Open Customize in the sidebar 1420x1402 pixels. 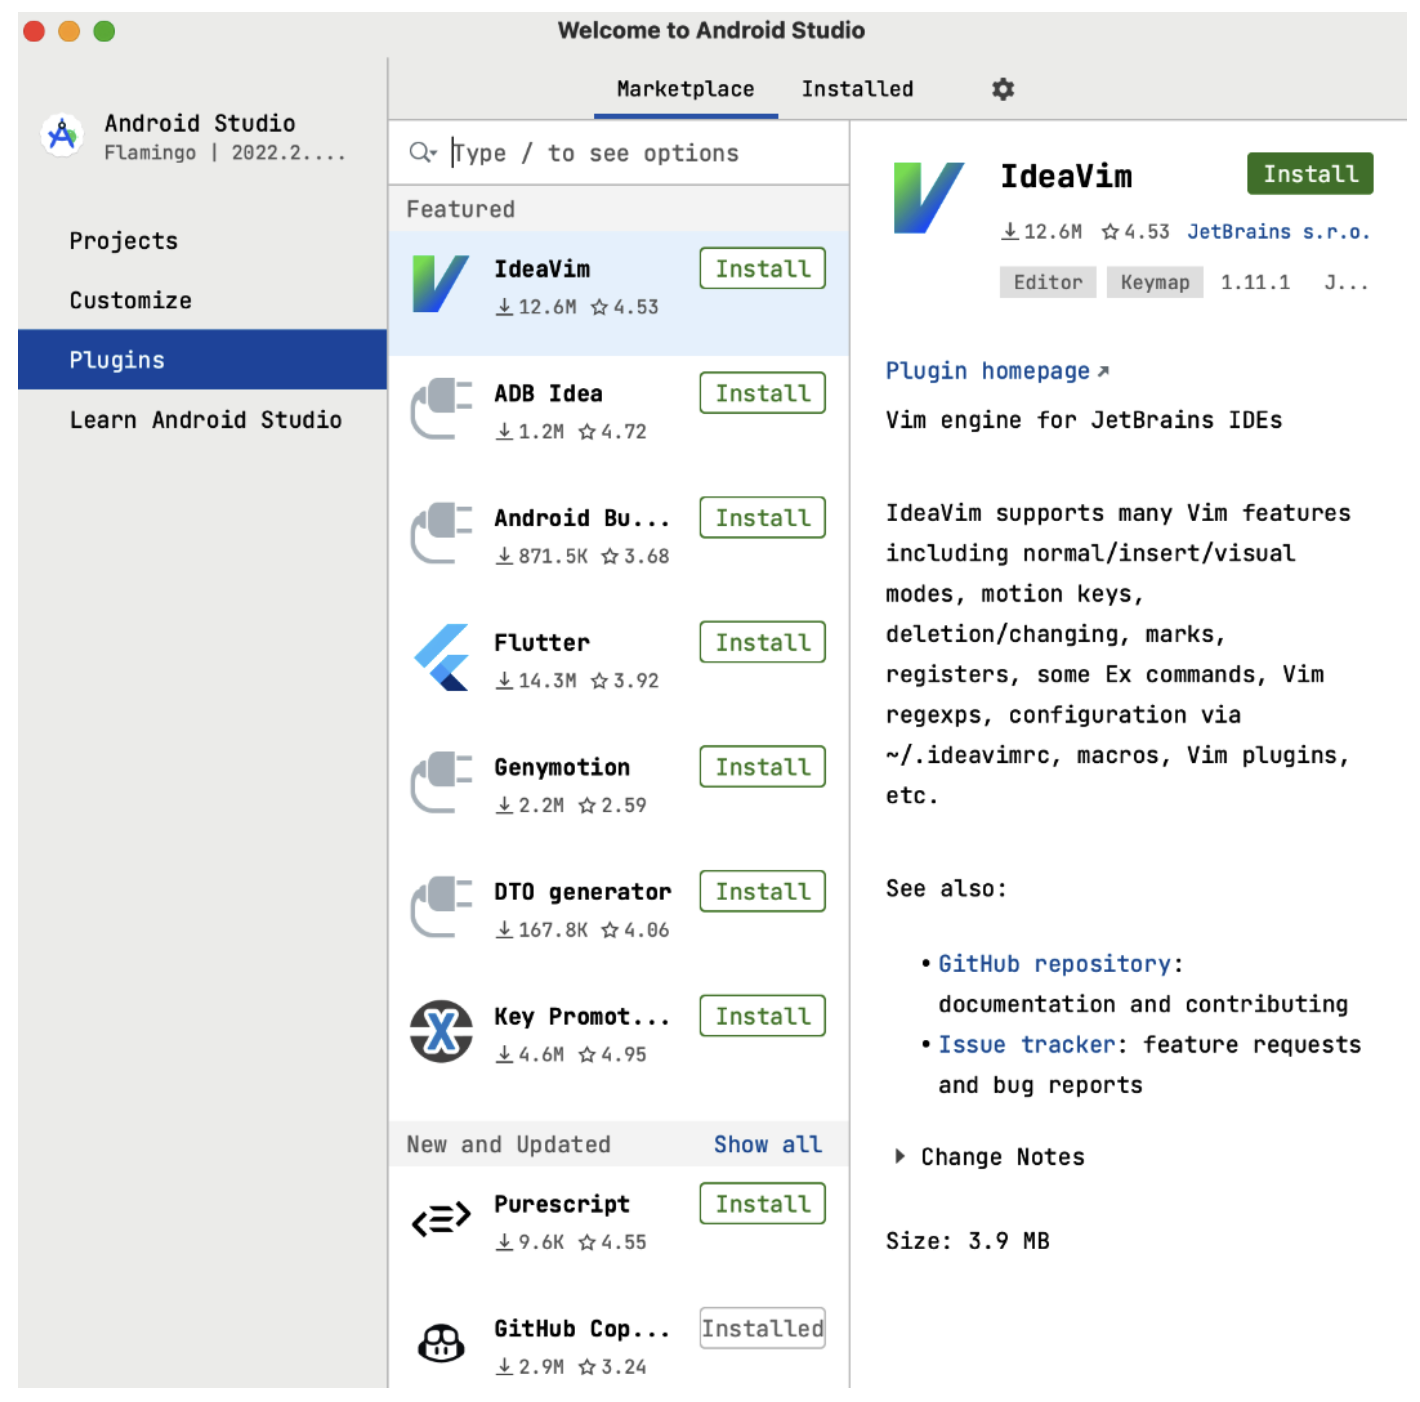130,300
